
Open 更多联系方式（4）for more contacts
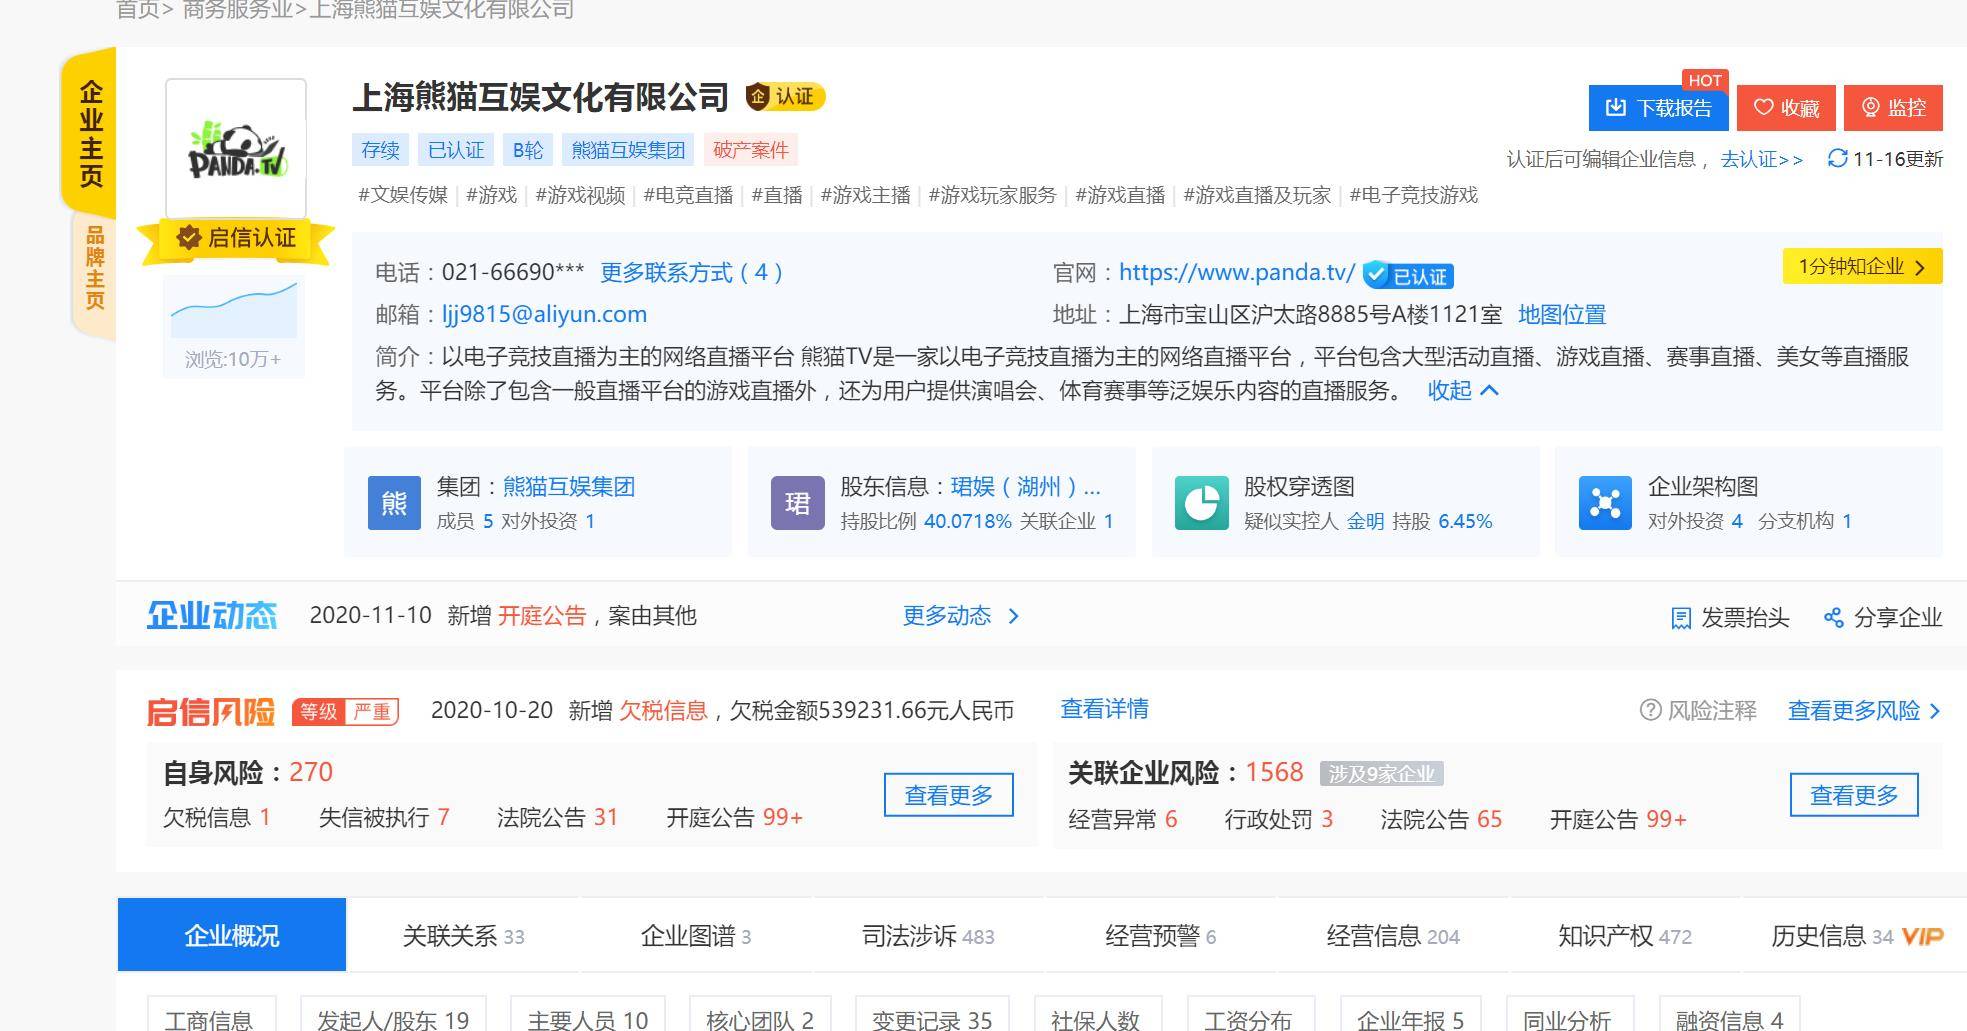690,272
